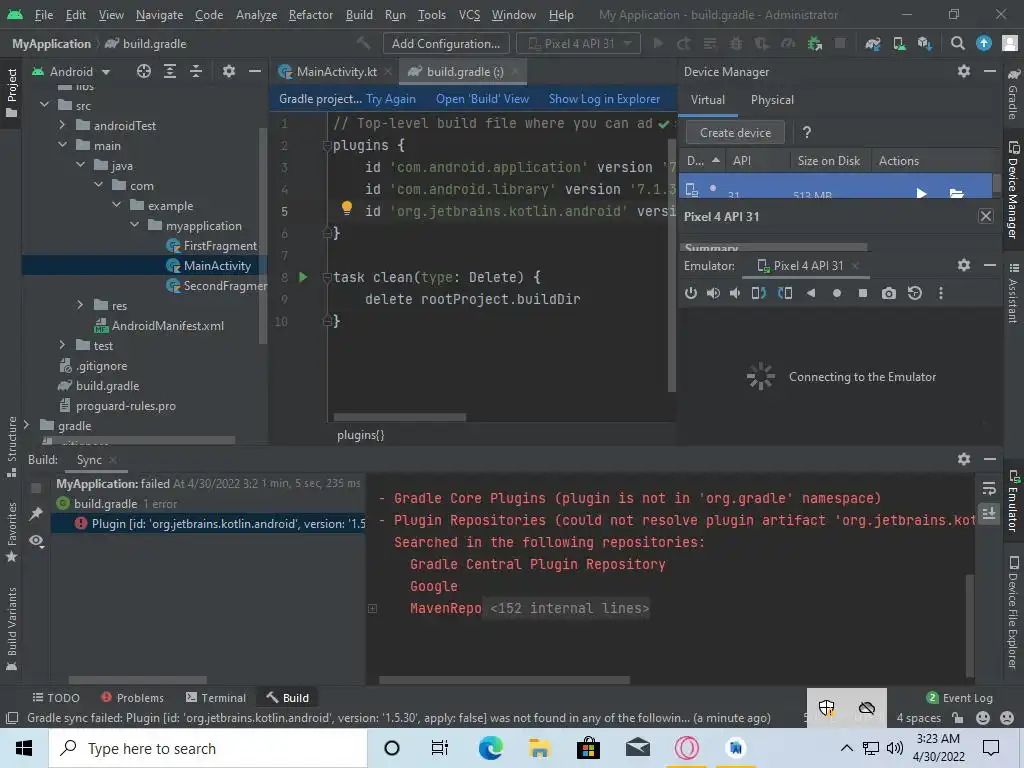Open Project panel settings gear
This screenshot has height=768, width=1024.
229,71
